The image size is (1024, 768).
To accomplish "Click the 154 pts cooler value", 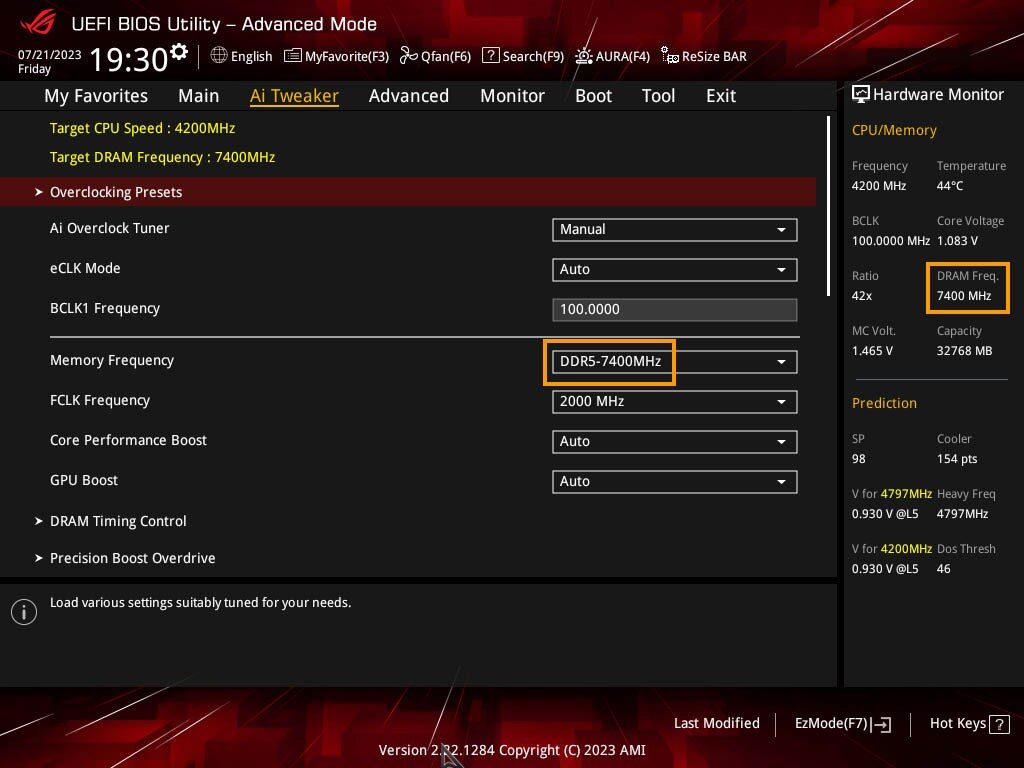I will (957, 459).
